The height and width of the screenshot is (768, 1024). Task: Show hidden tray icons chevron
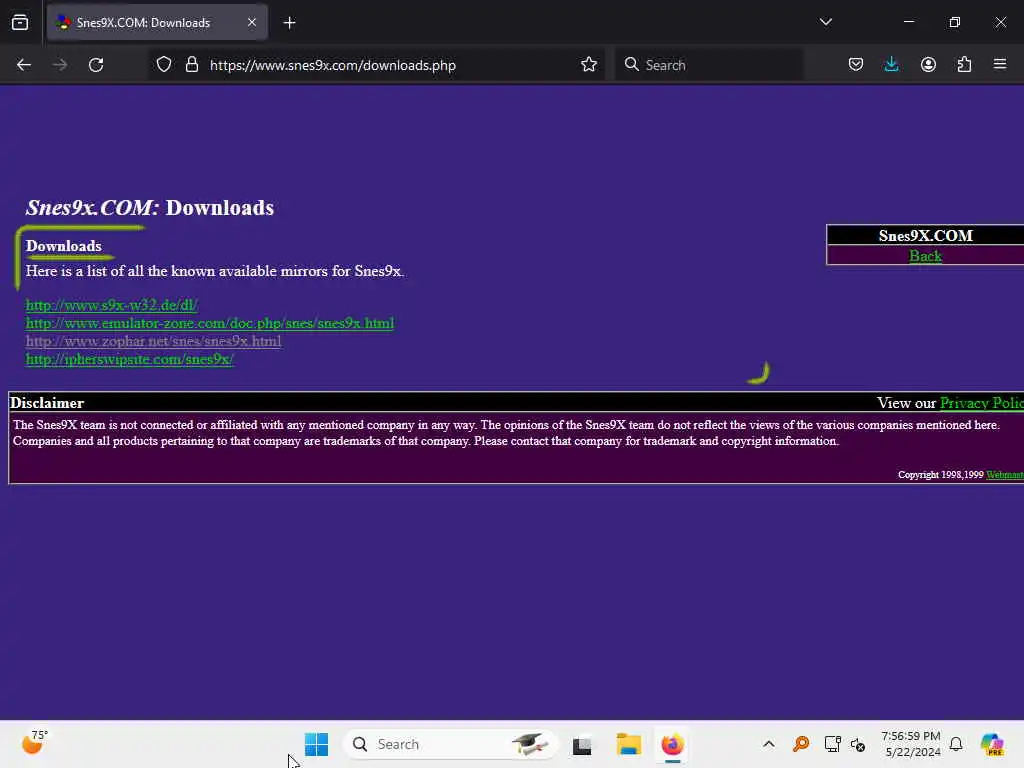point(769,744)
